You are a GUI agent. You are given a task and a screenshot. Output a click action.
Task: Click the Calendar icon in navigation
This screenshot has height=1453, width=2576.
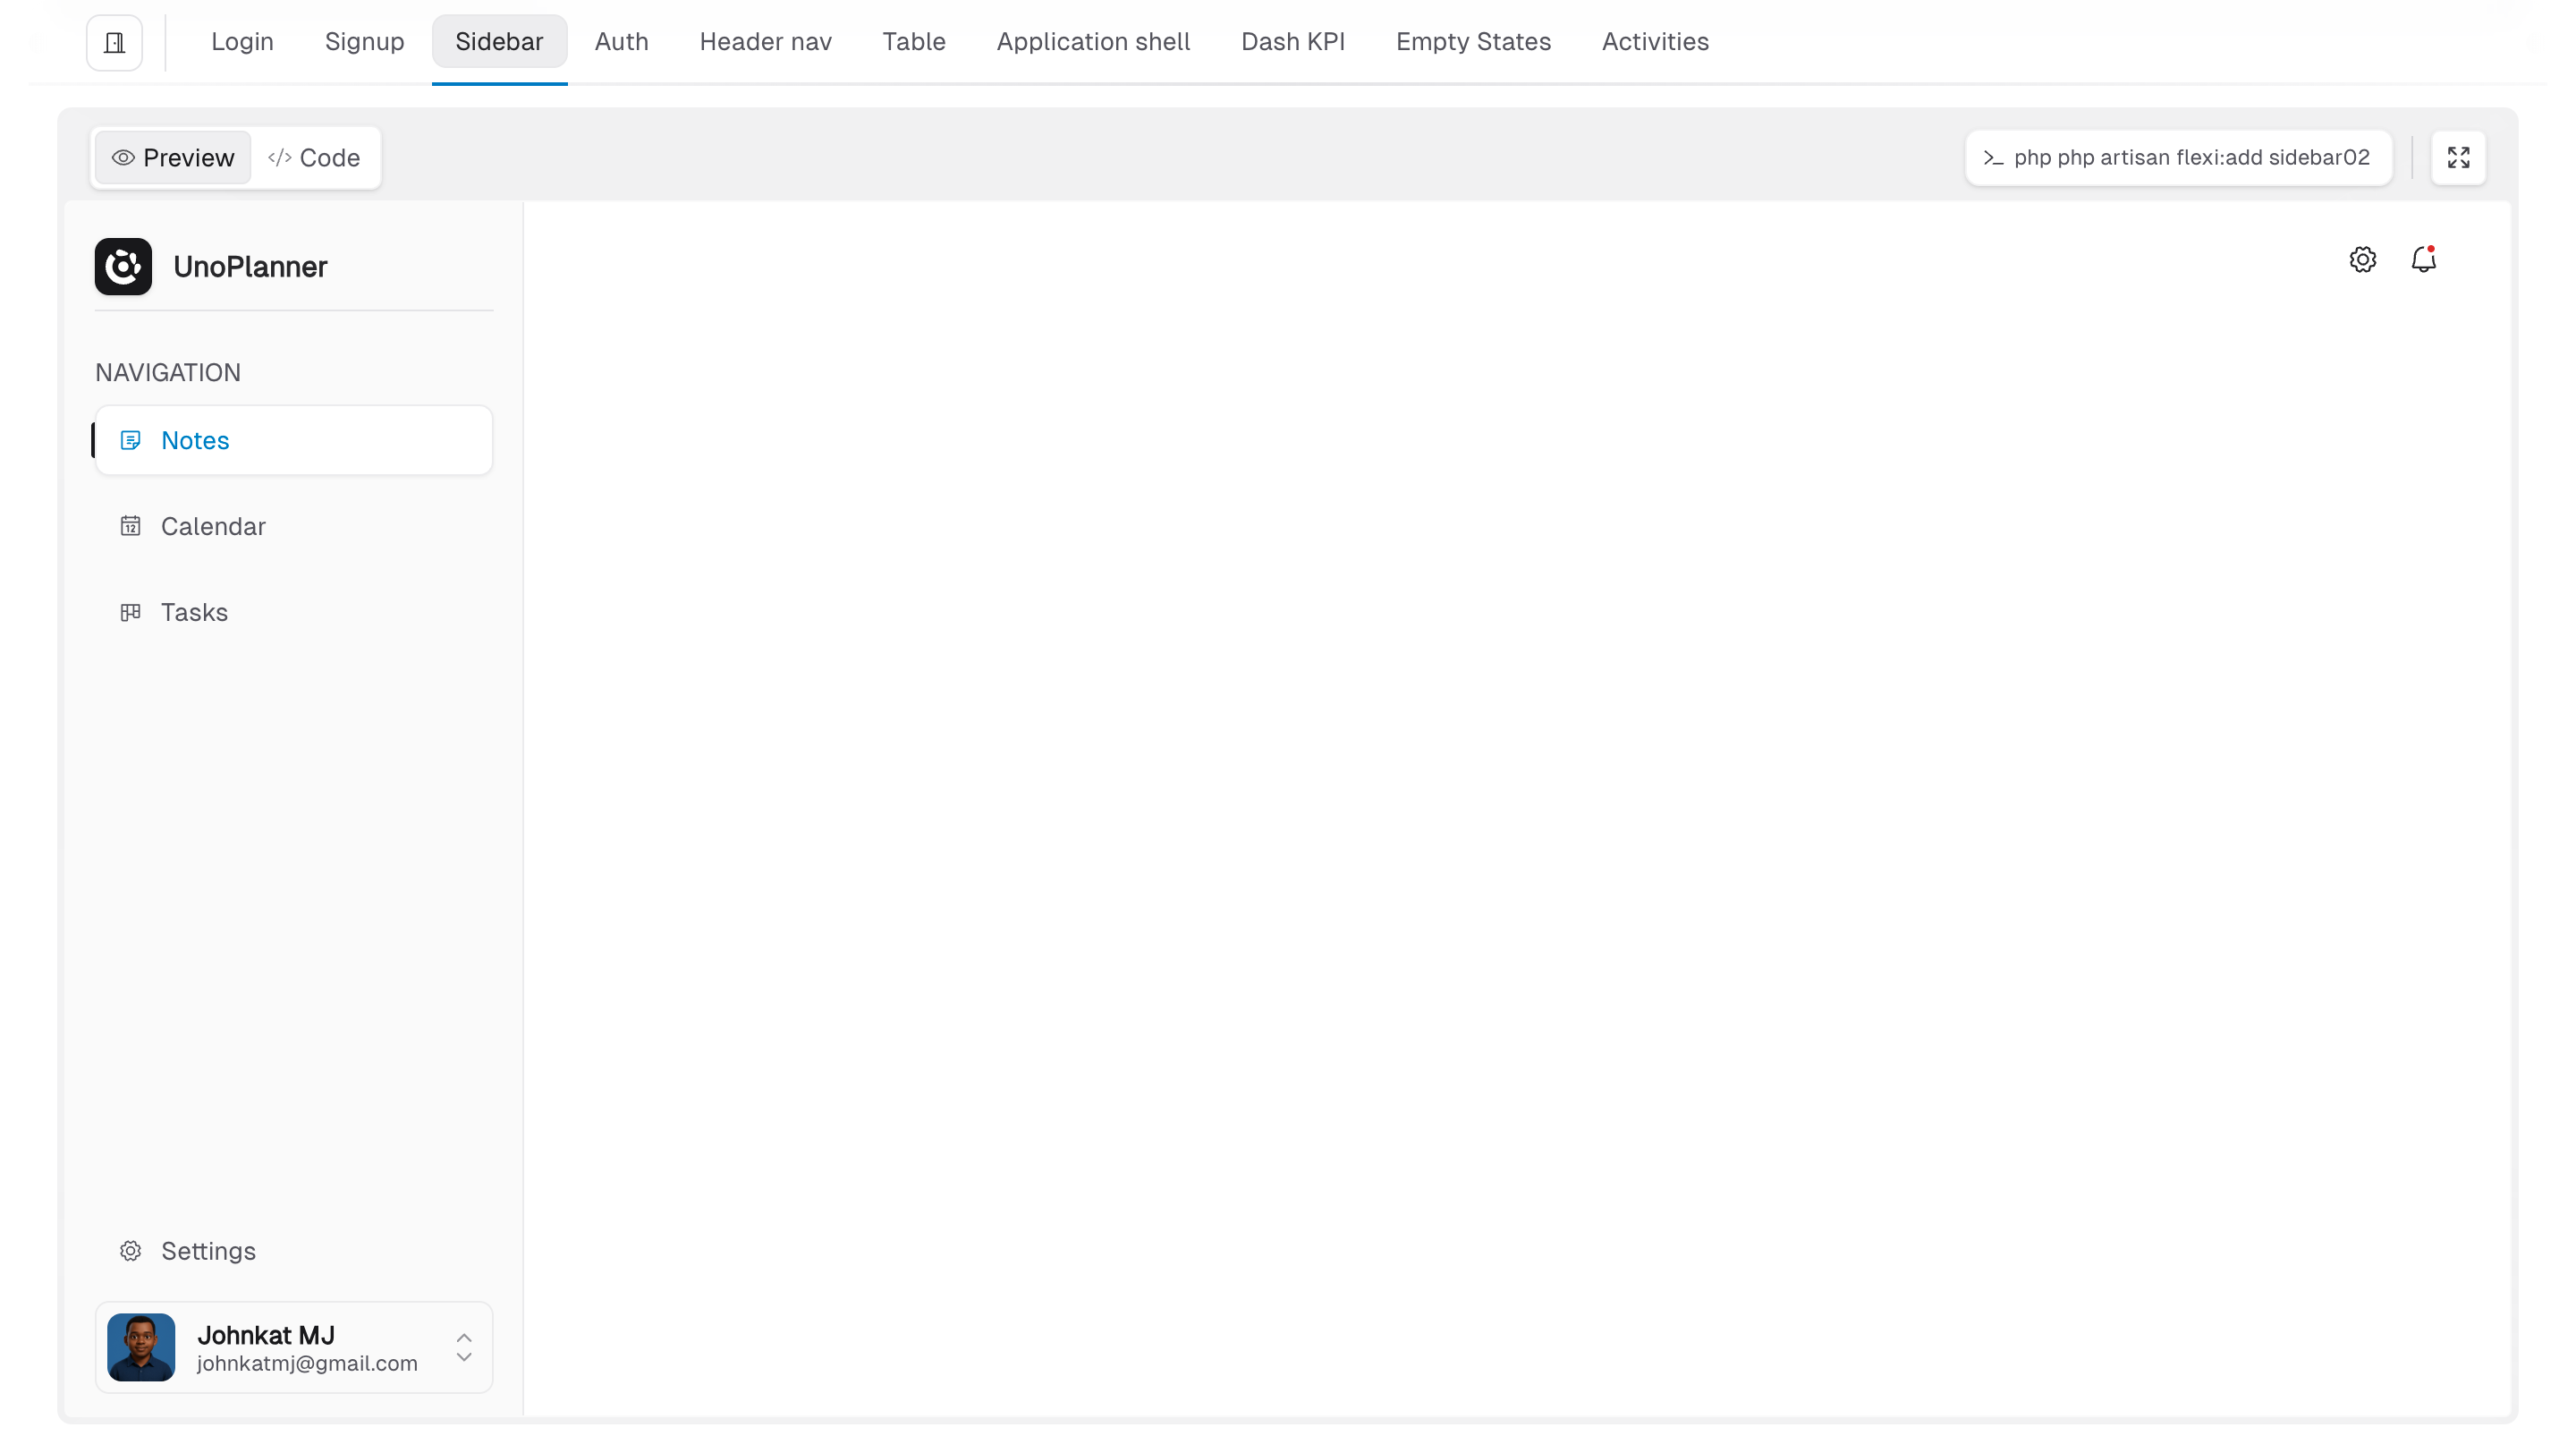point(131,526)
